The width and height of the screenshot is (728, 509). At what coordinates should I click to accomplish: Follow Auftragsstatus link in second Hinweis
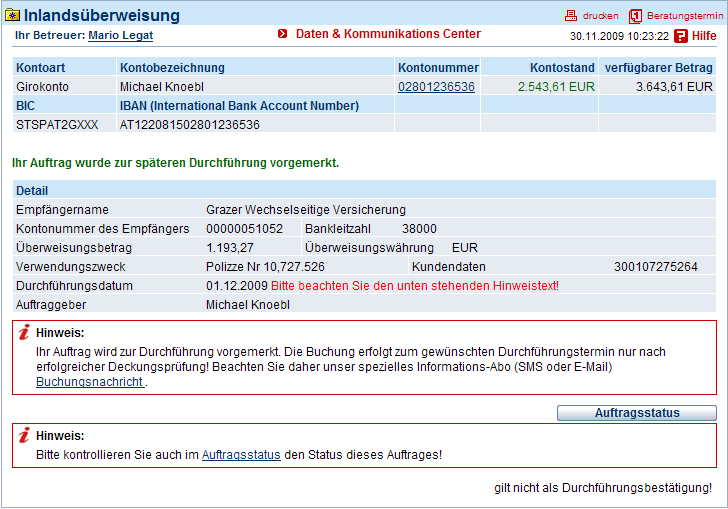click(x=241, y=455)
